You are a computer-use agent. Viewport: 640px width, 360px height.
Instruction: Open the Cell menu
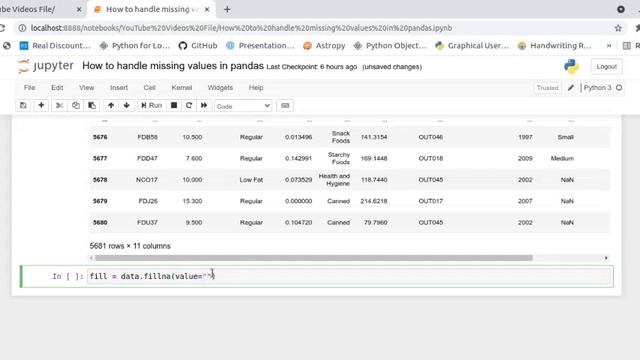149,88
